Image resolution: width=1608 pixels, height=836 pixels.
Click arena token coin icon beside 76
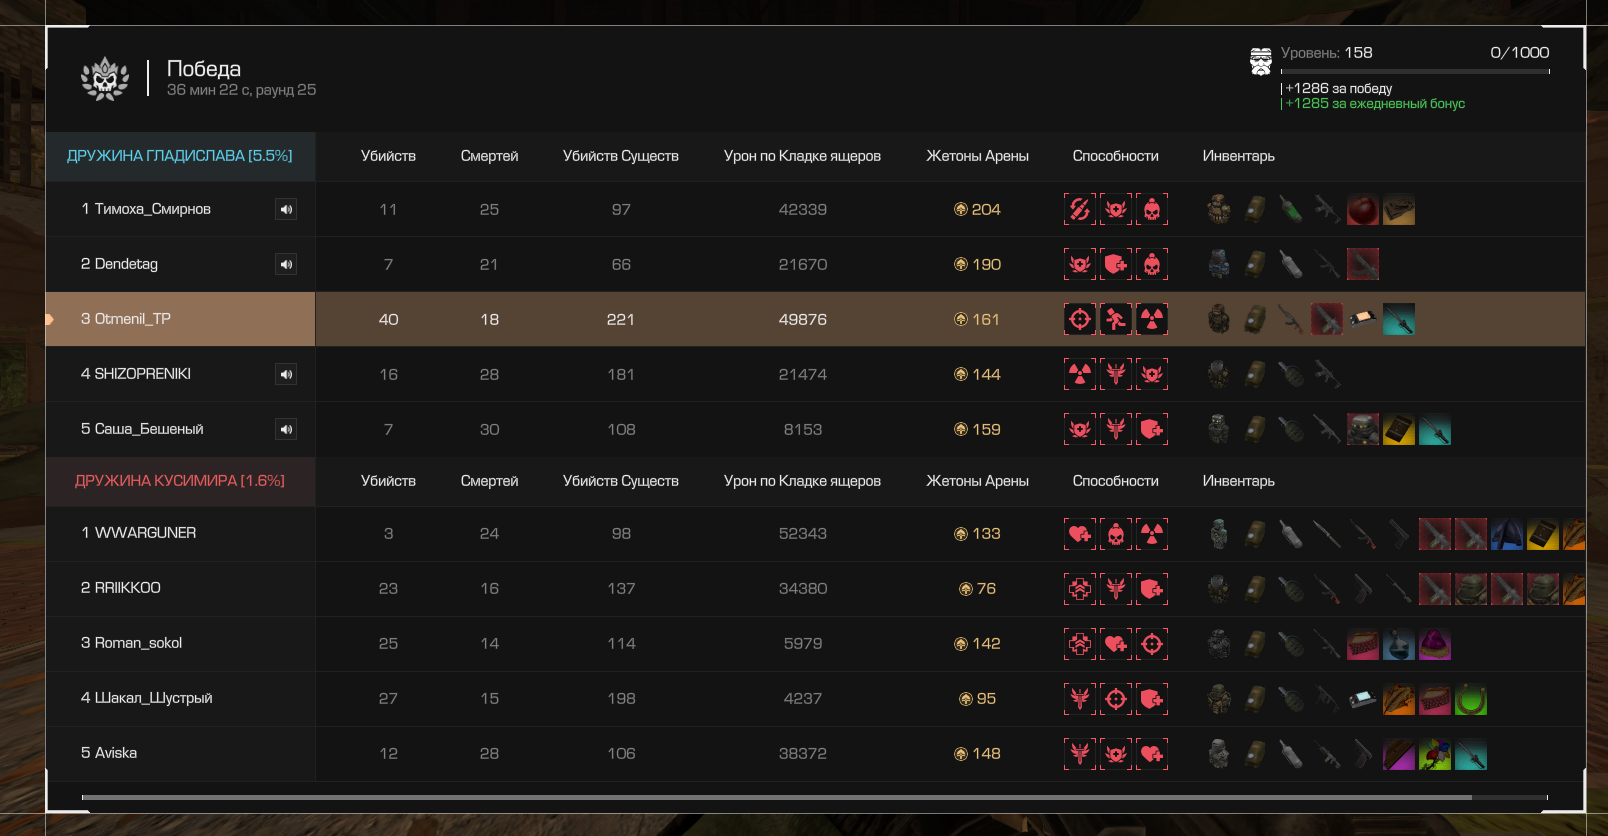pyautogui.click(x=966, y=589)
